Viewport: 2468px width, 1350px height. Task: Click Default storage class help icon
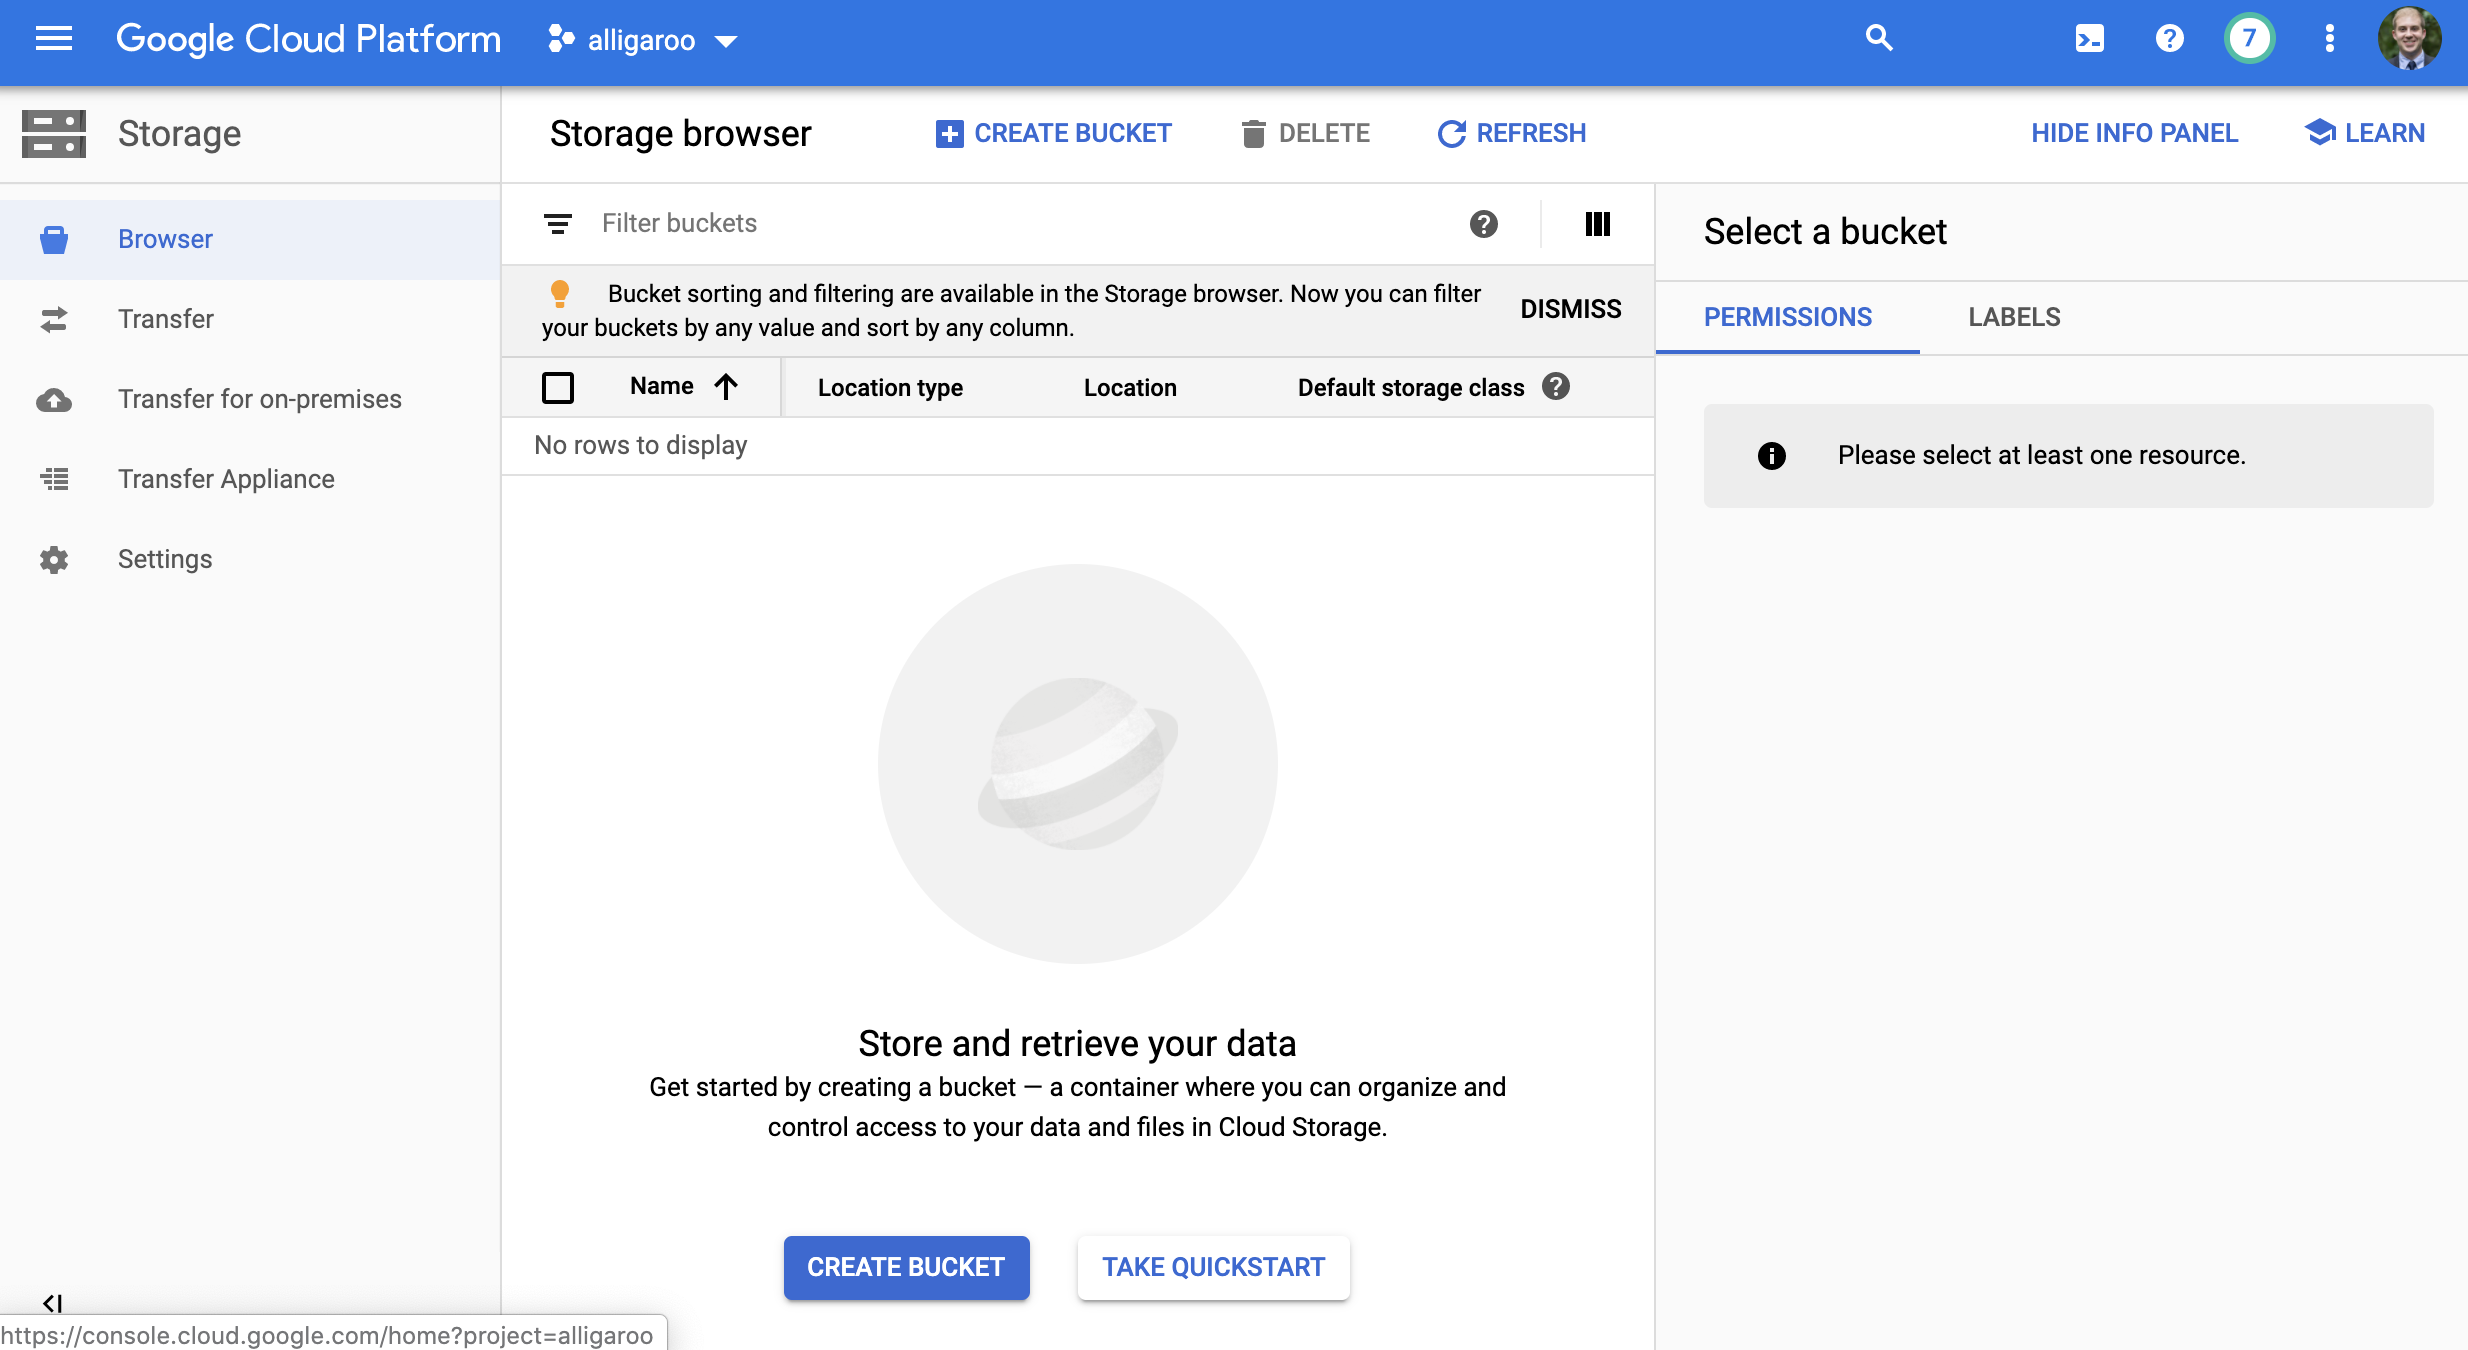click(1556, 387)
